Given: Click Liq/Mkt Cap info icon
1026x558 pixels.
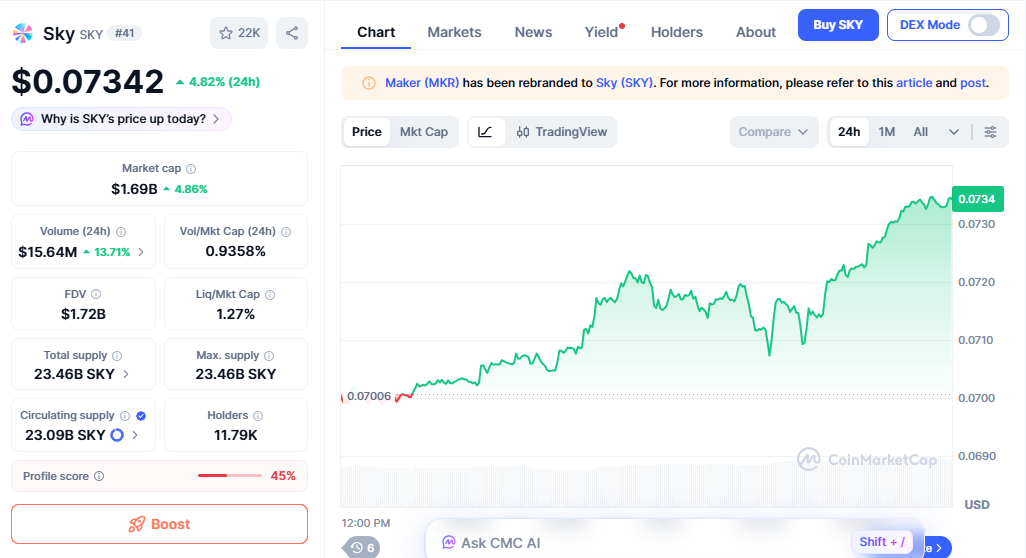Looking at the screenshot, I should click(270, 295).
